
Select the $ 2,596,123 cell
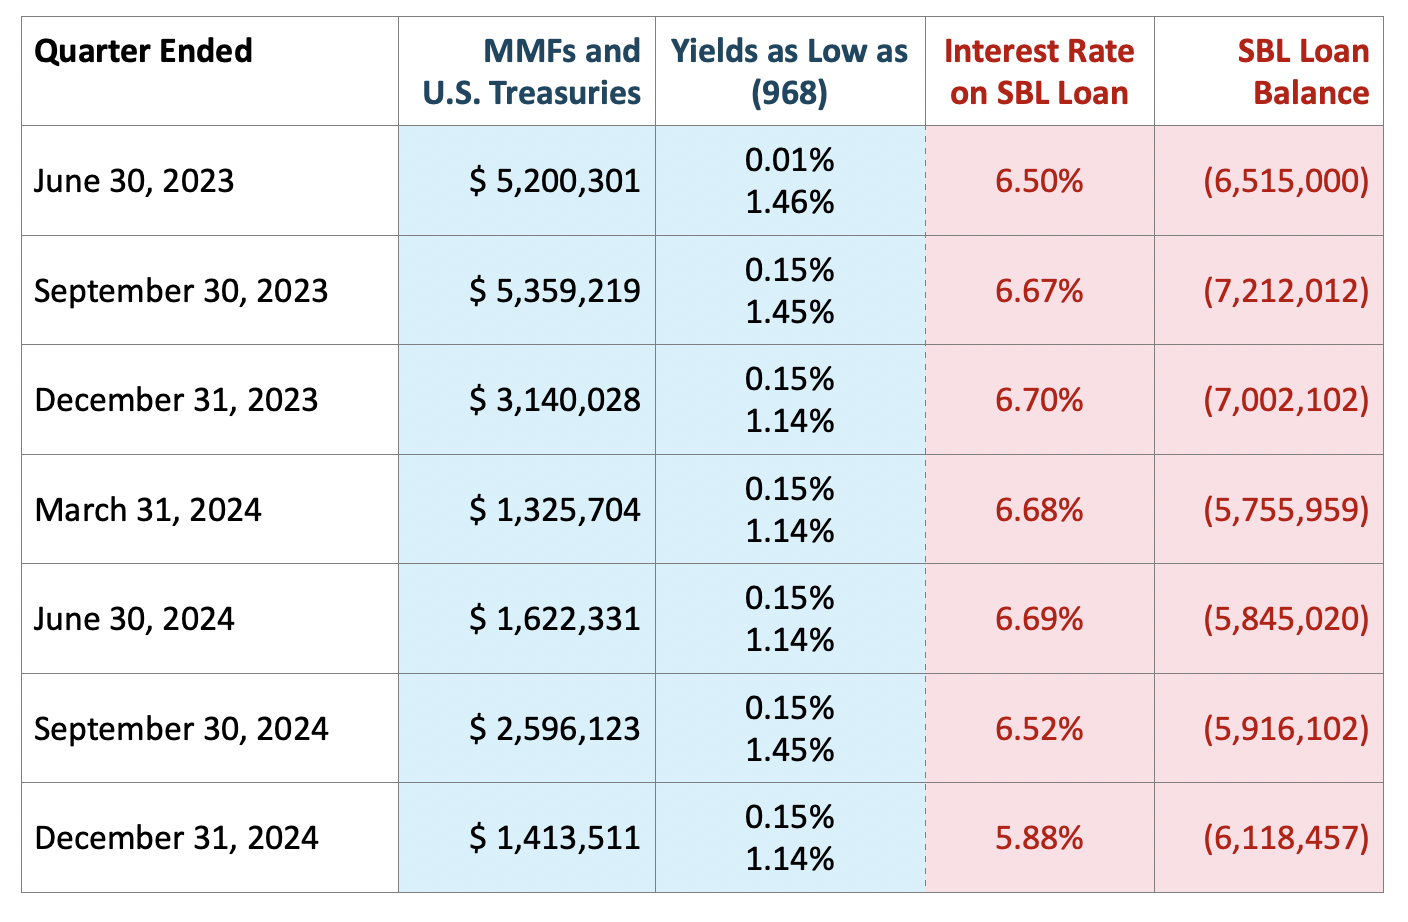pos(555,728)
